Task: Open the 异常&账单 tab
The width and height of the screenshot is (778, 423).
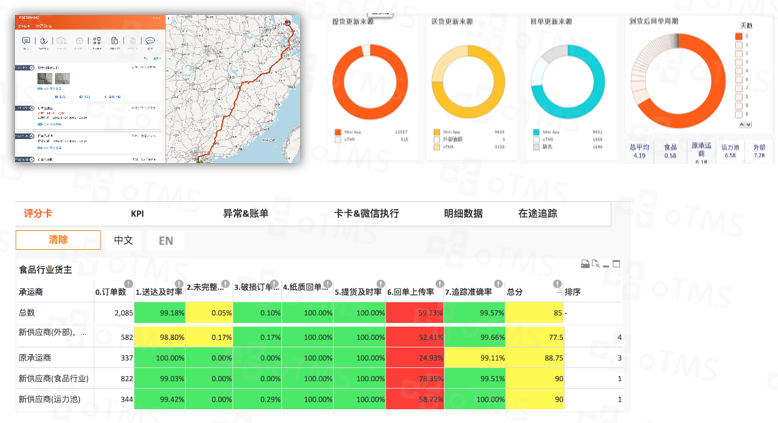Action: click(245, 214)
